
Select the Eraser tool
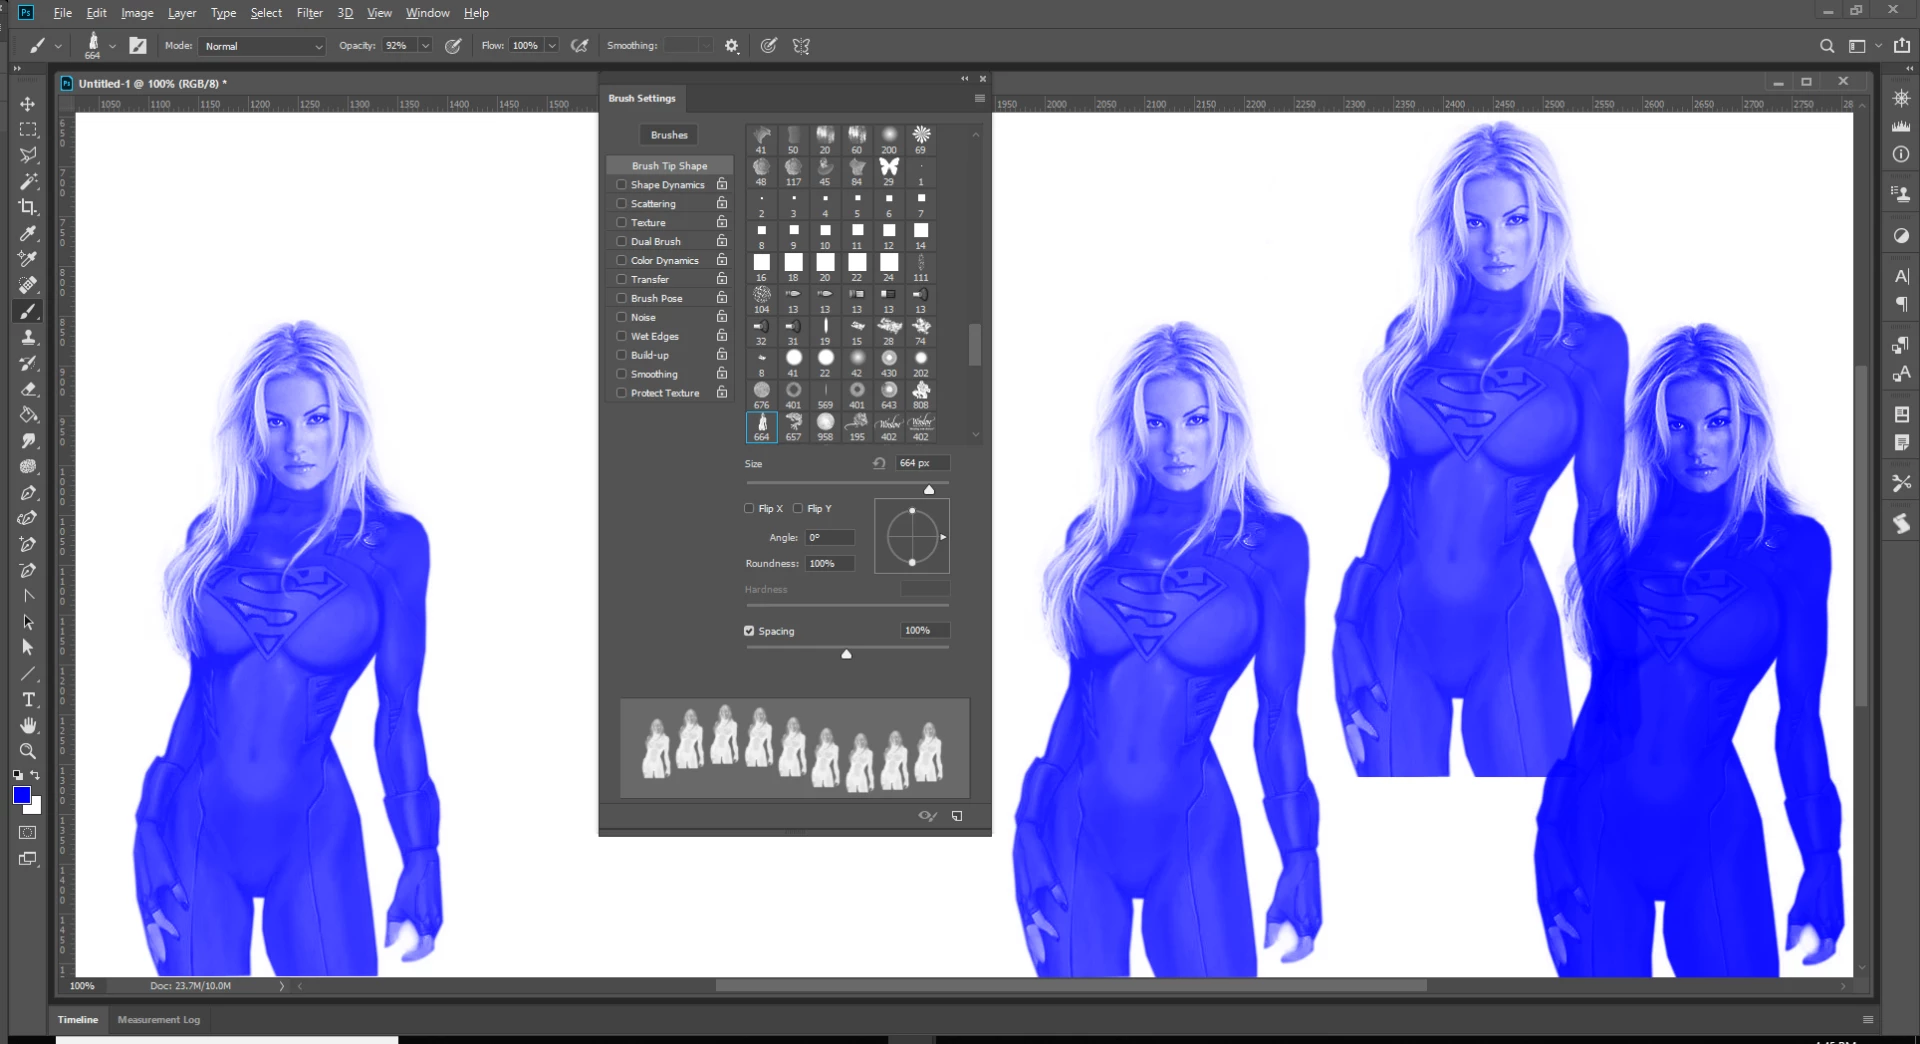[28, 389]
